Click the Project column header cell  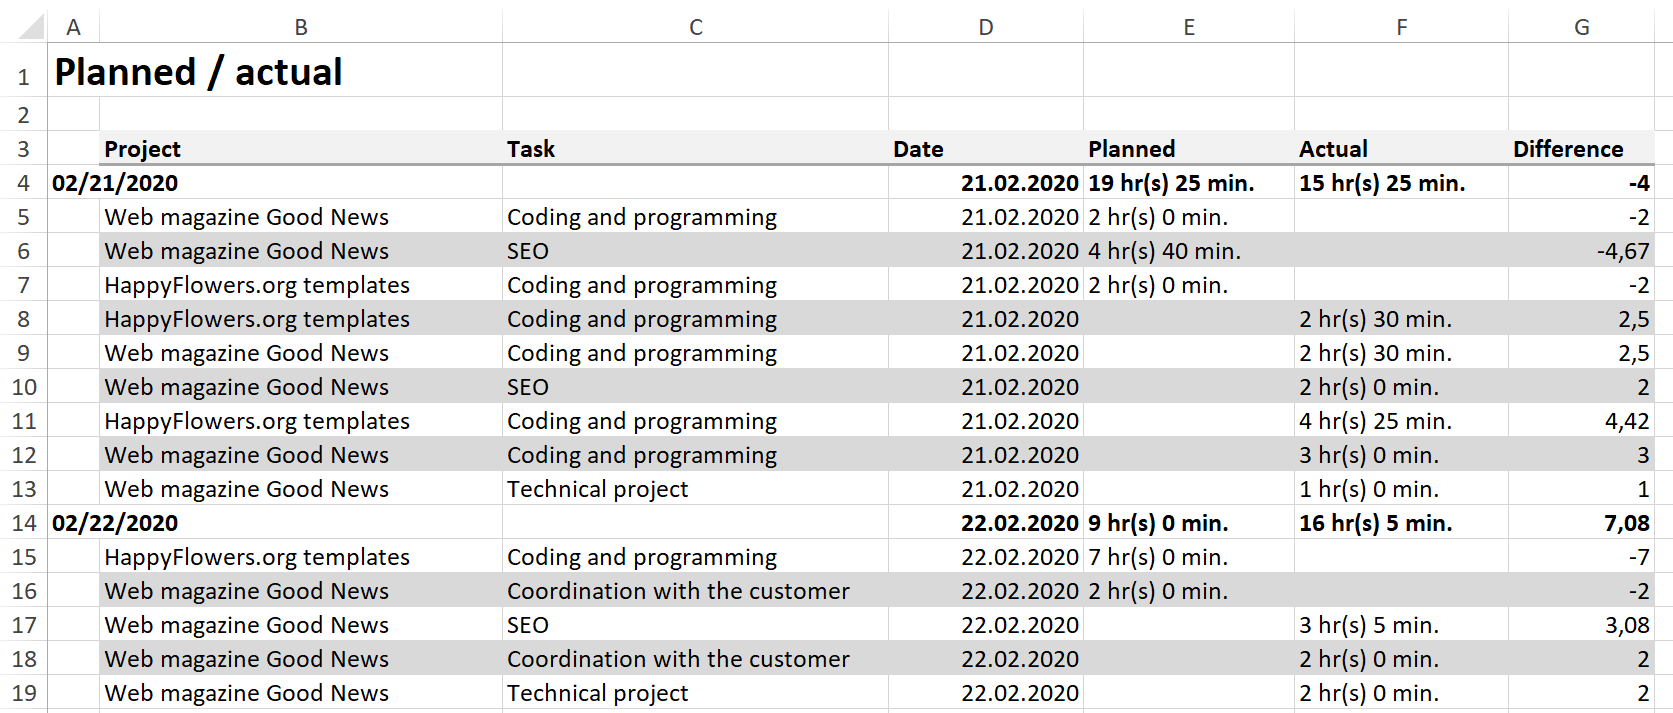click(301, 148)
